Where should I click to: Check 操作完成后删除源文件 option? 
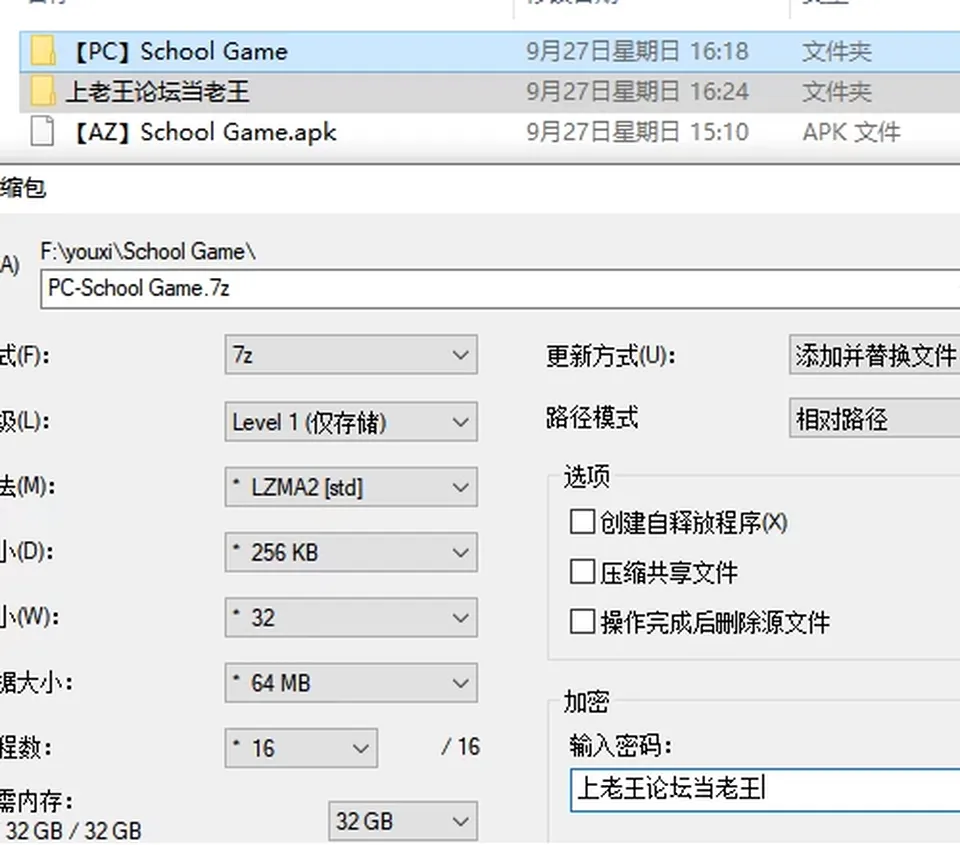coord(582,622)
